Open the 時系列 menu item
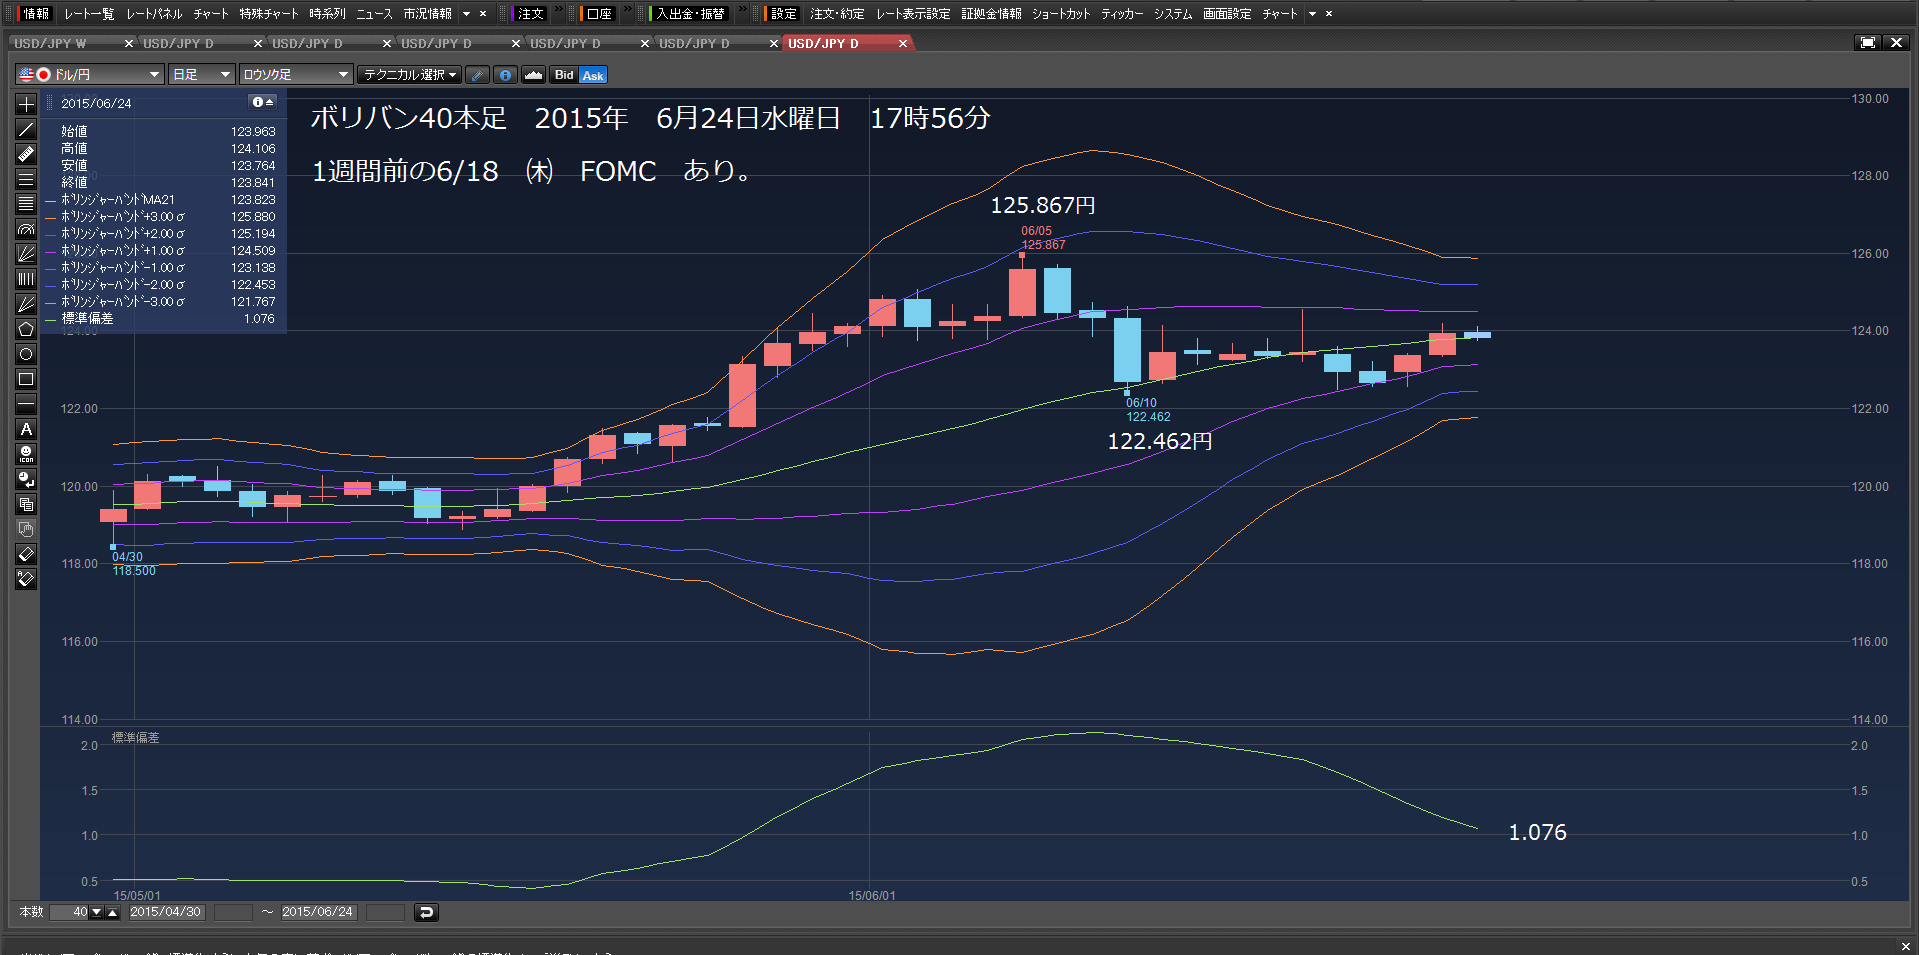Screen dimensions: 1919x955 (327, 14)
